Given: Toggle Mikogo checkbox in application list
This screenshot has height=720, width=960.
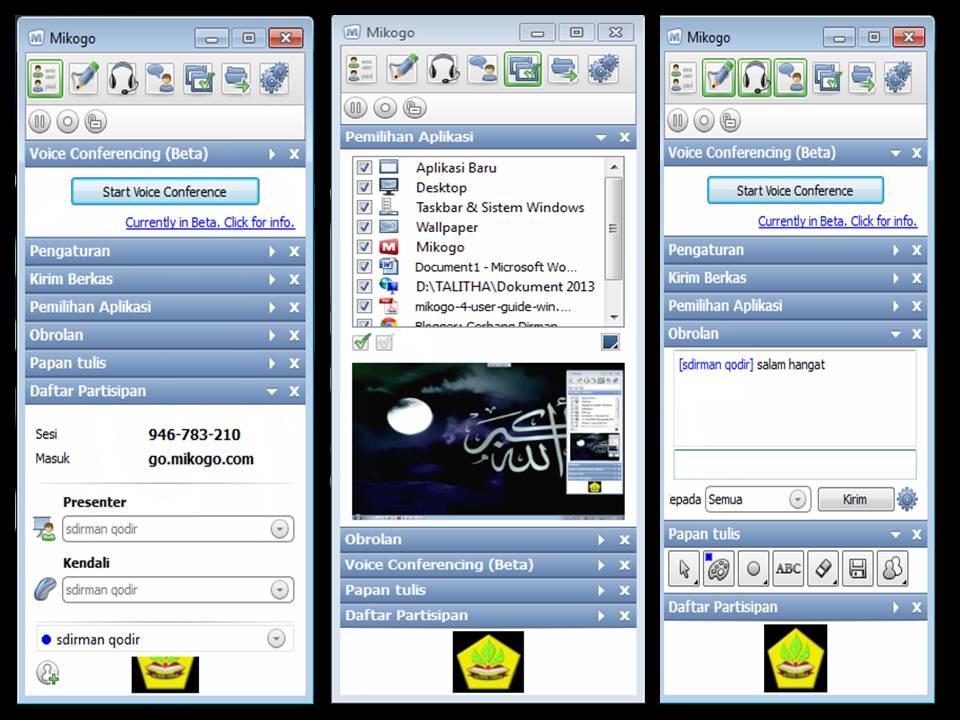Looking at the screenshot, I should (364, 247).
